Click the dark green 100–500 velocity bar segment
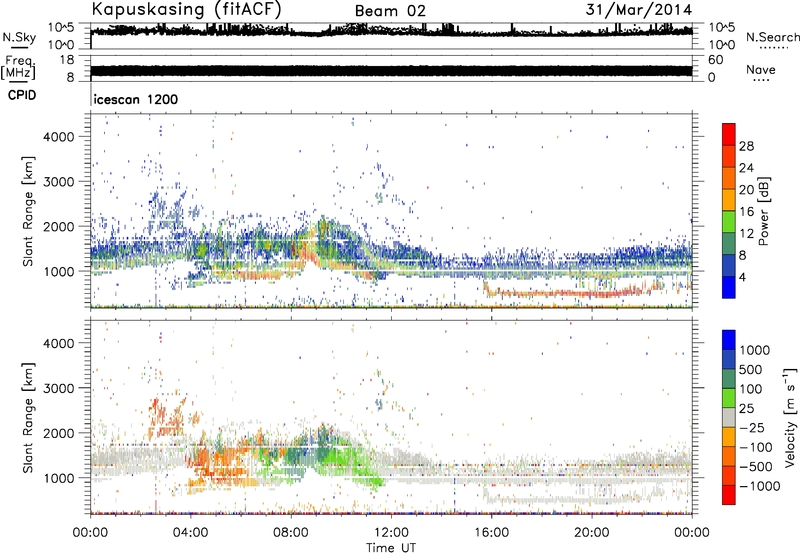This screenshot has height=554, width=800. point(729,379)
